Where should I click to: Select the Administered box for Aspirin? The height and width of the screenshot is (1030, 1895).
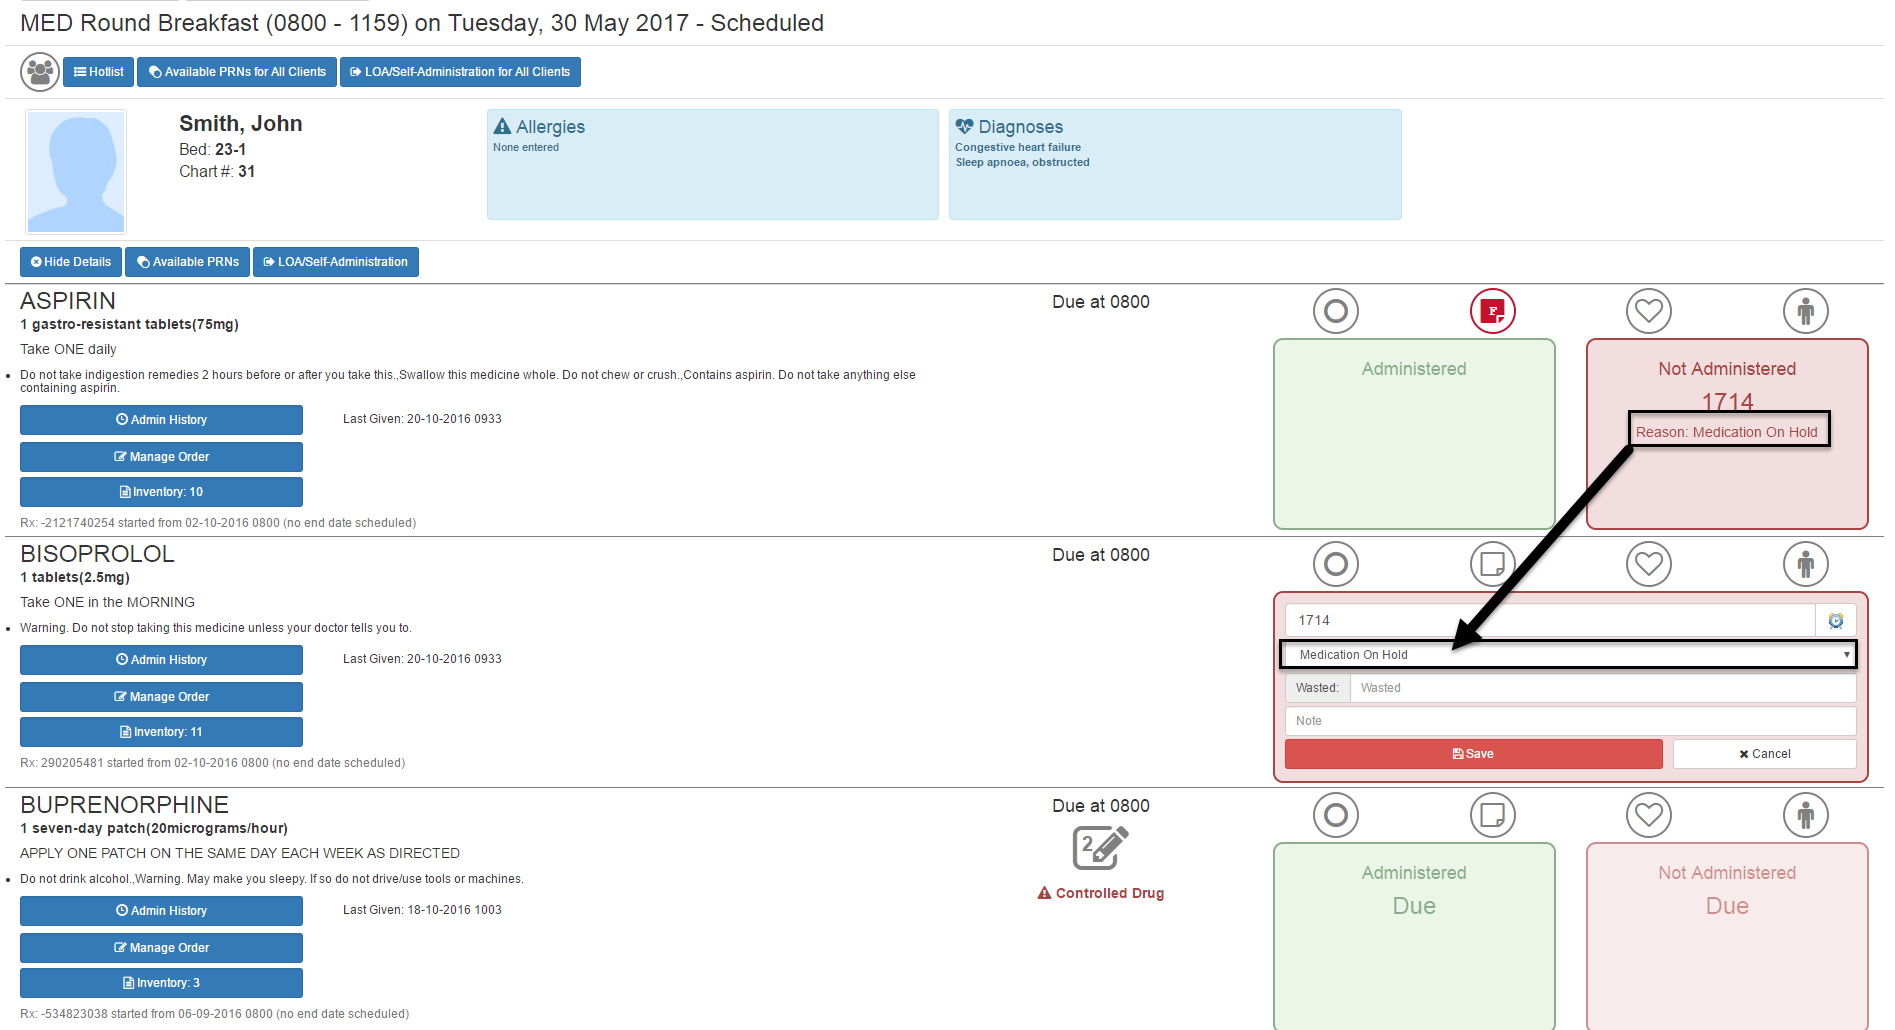1413,433
